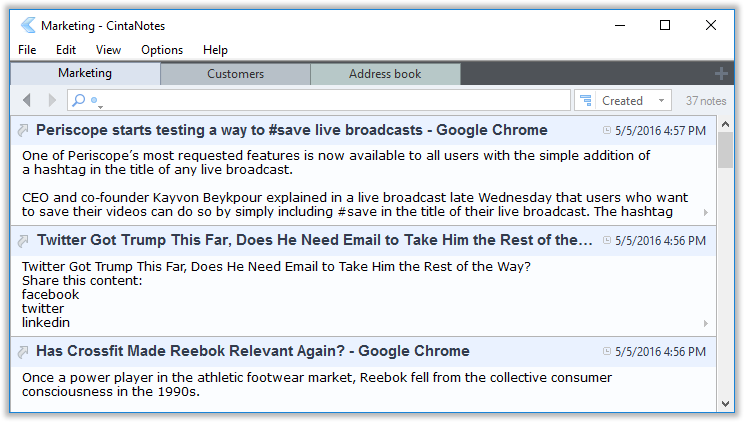
Task: Select the Periscope starts testing note title
Action: click(292, 130)
